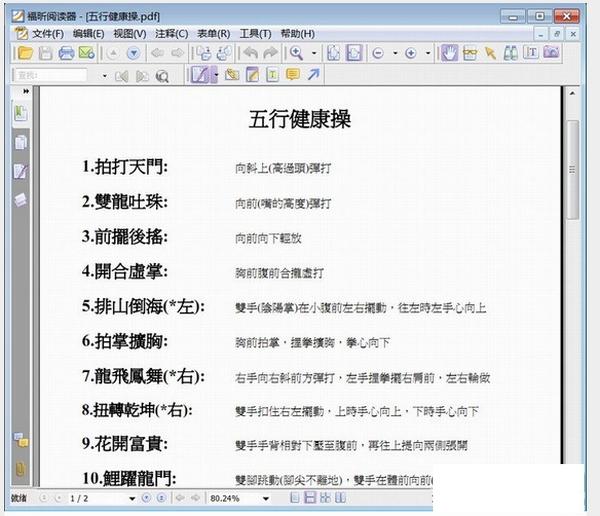Open the 注释(C) menu
Screen dimensions: 600x516
click(171, 34)
